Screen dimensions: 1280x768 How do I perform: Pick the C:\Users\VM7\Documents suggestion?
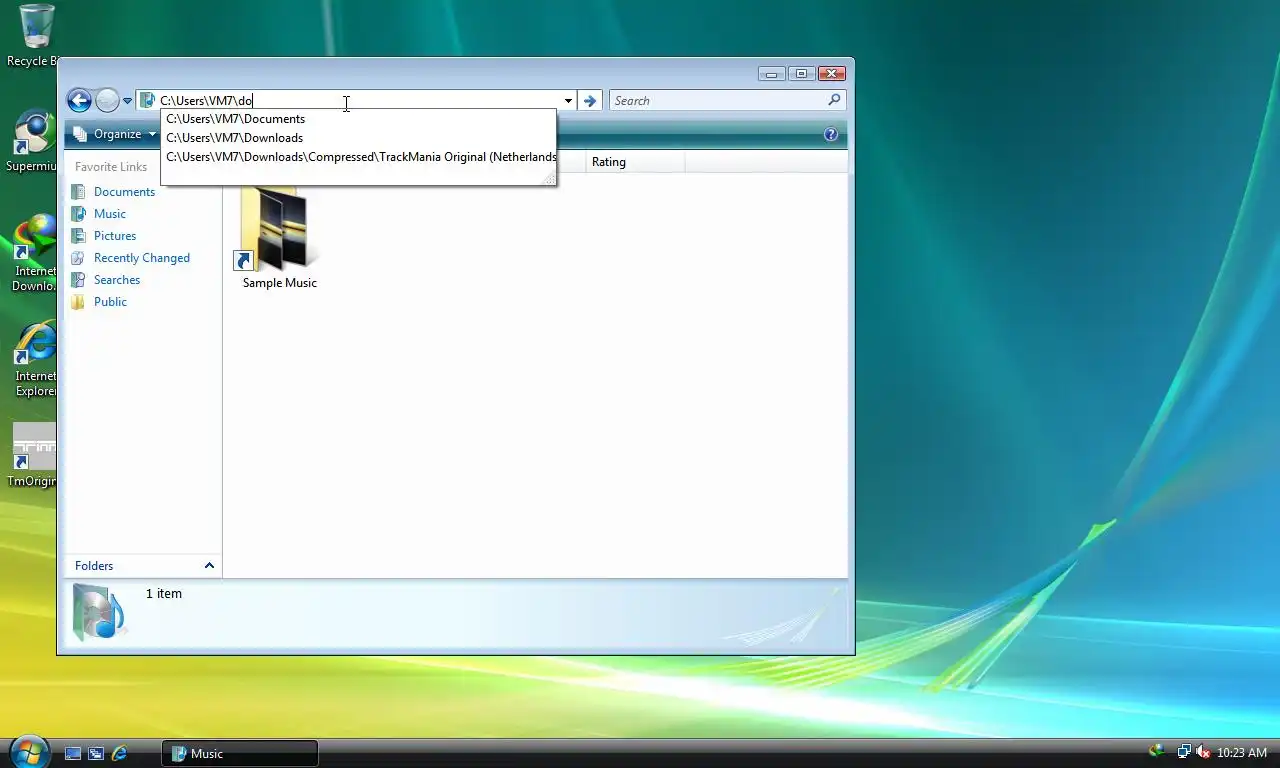[358, 119]
